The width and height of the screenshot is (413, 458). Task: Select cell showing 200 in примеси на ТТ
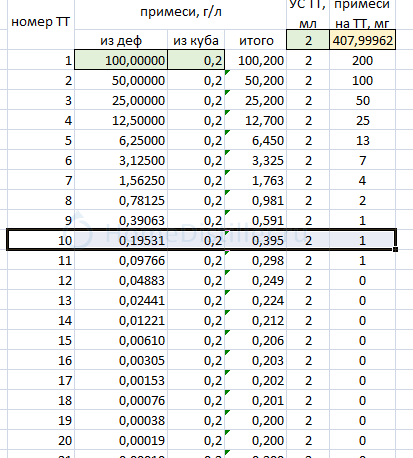click(363, 60)
